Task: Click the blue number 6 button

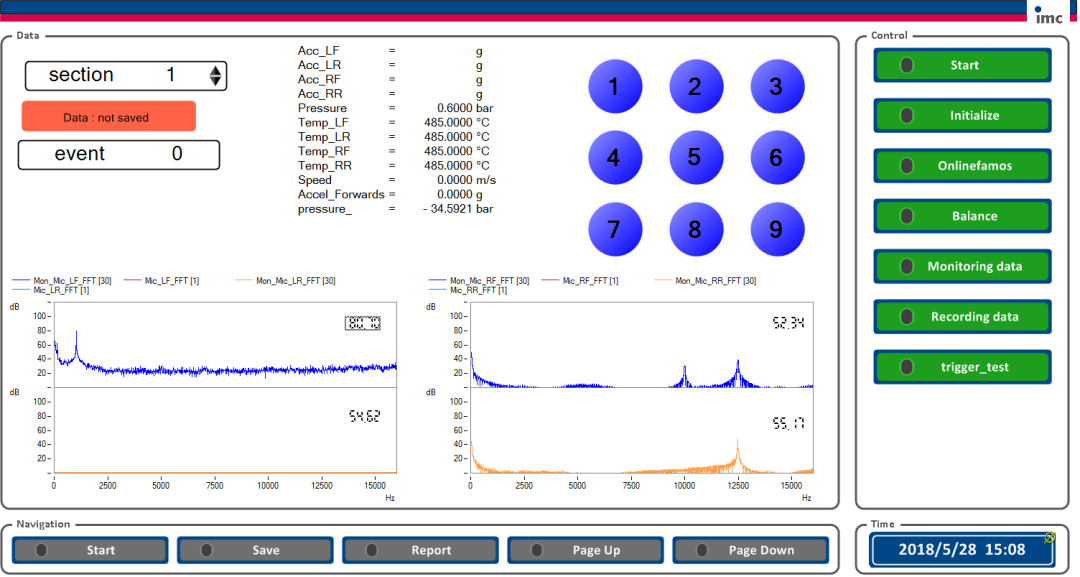Action: pyautogui.click(x=777, y=158)
